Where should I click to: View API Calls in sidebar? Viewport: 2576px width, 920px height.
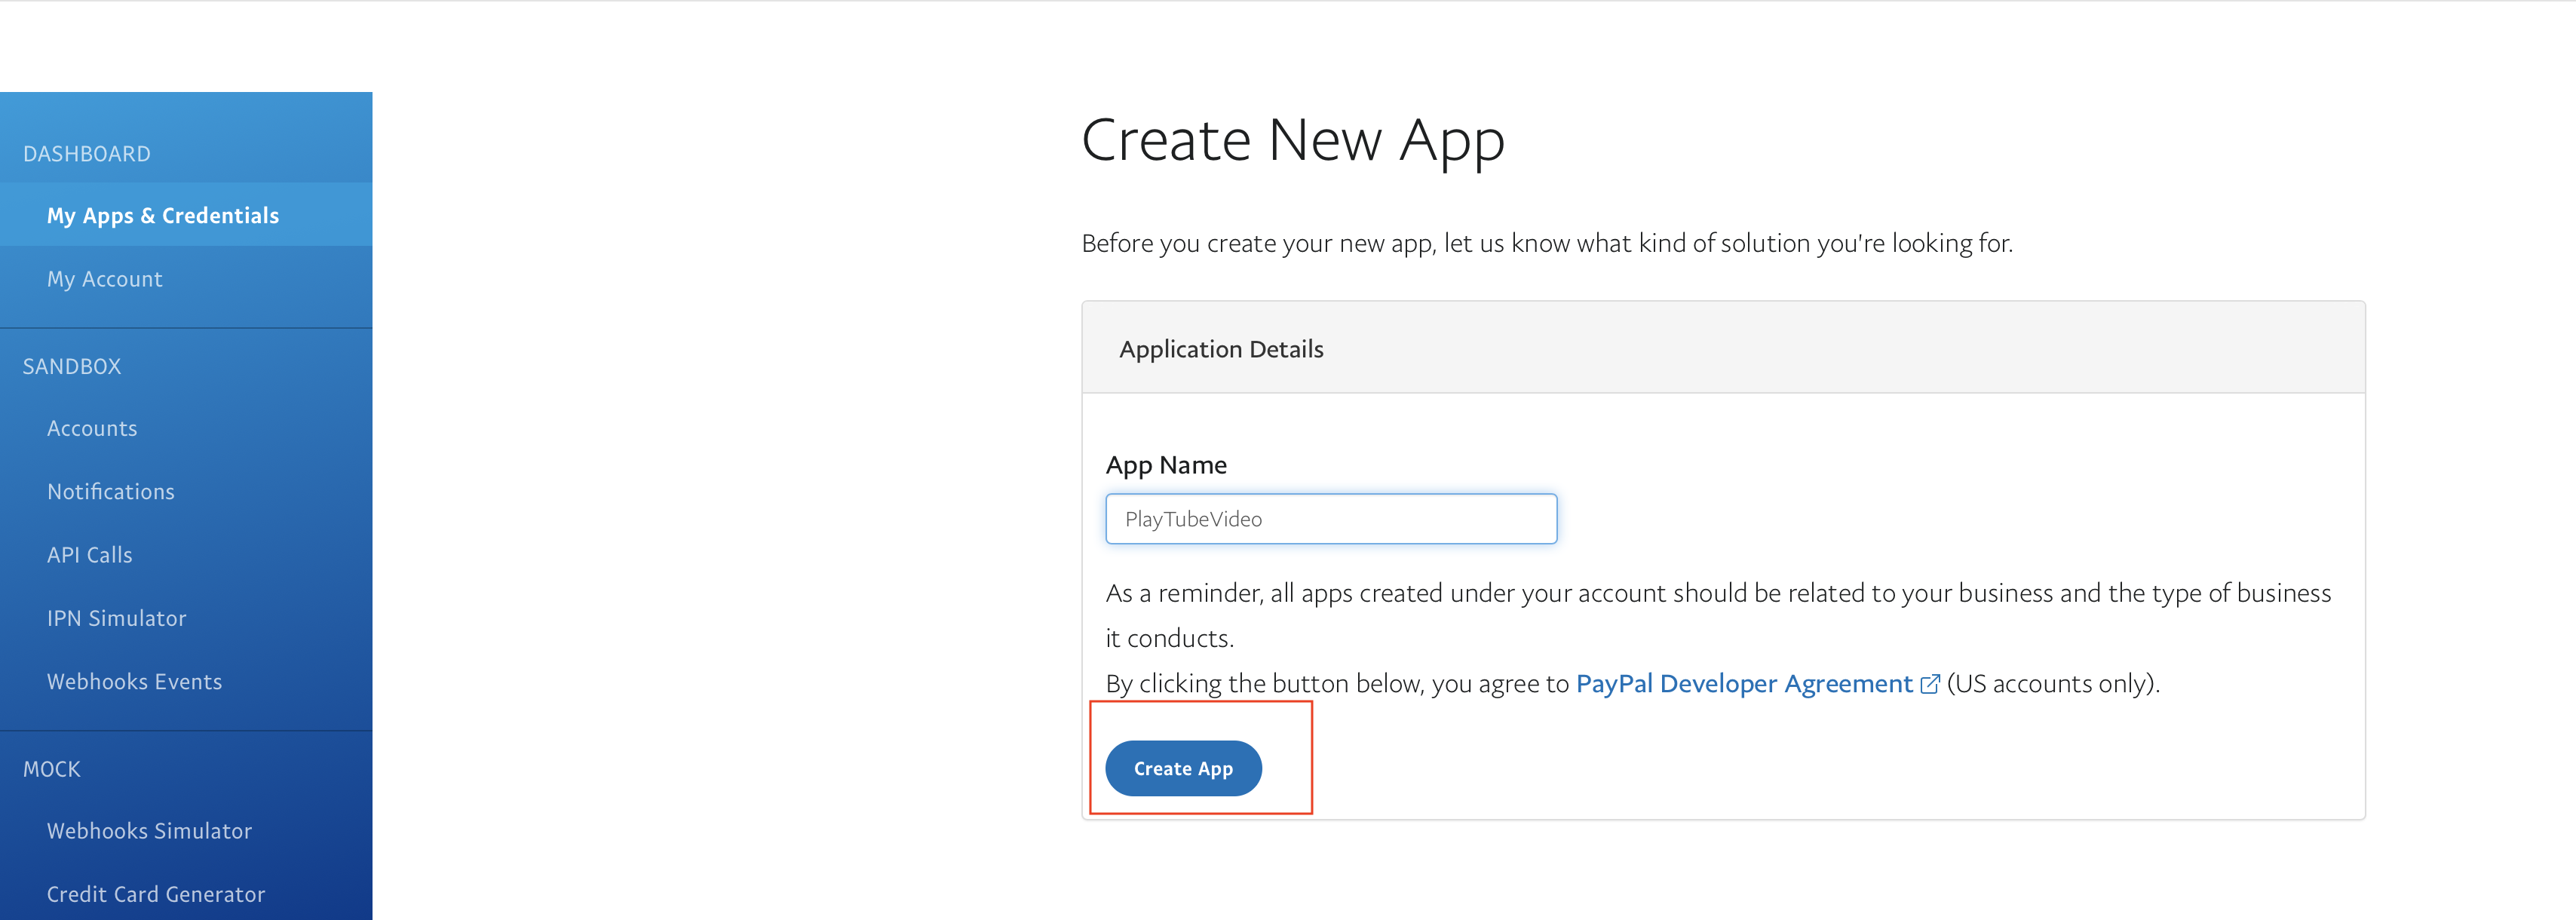point(90,555)
